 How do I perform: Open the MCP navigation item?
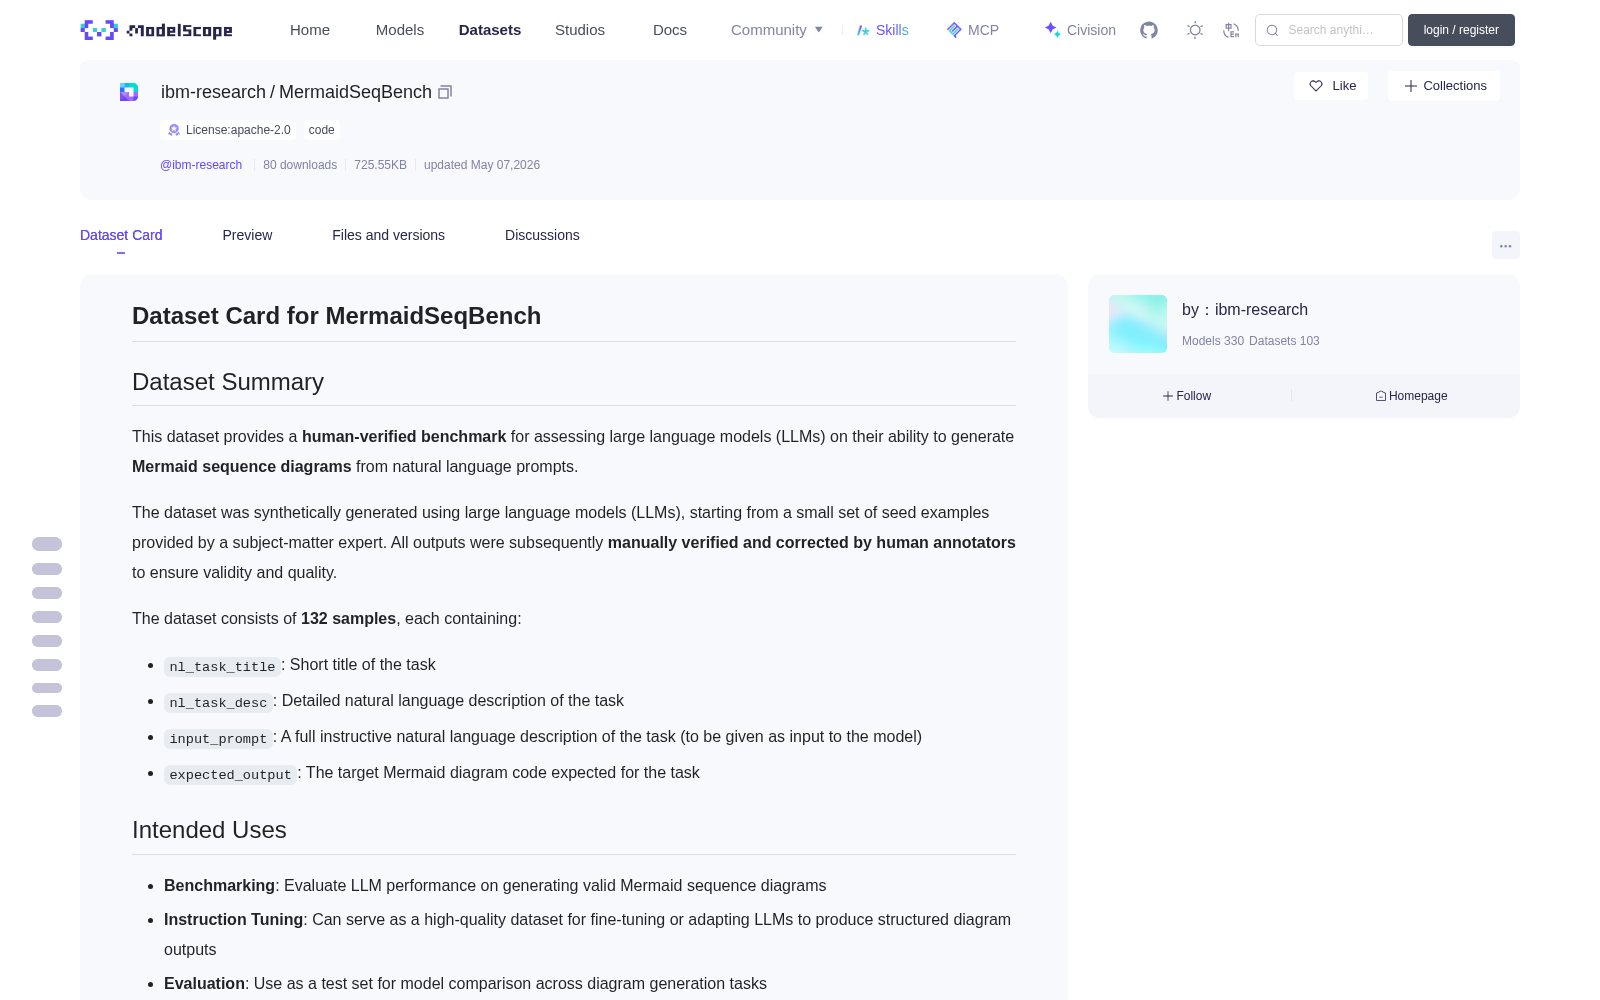pyautogui.click(x=972, y=30)
